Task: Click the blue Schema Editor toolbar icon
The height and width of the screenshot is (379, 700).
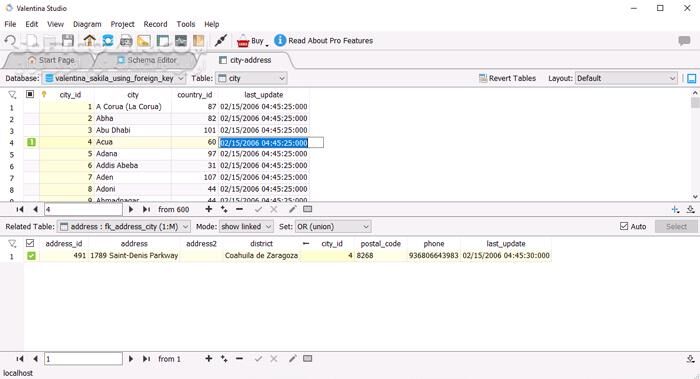Action: coord(108,41)
